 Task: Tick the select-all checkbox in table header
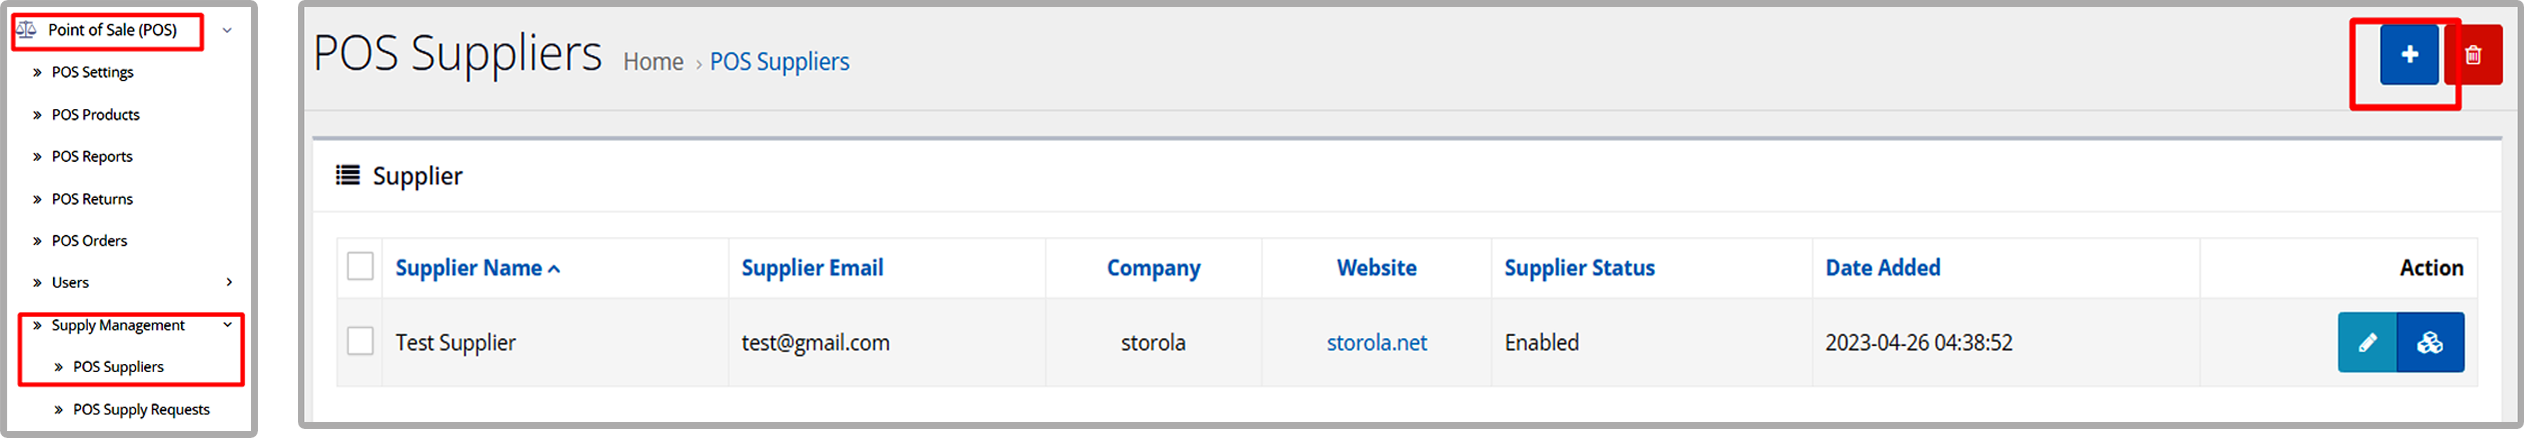pos(360,266)
